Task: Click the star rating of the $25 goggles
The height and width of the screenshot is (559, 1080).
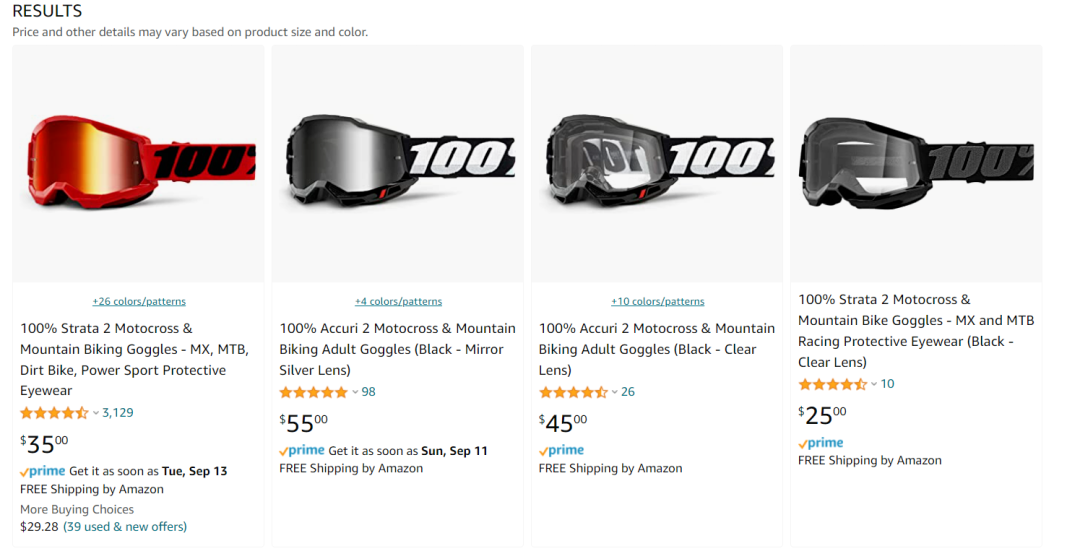Action: point(832,384)
